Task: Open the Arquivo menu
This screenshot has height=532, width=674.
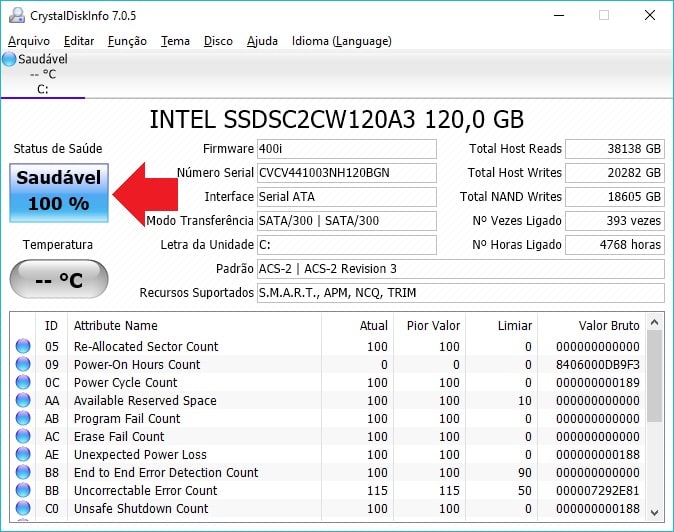Action: pyautogui.click(x=29, y=41)
